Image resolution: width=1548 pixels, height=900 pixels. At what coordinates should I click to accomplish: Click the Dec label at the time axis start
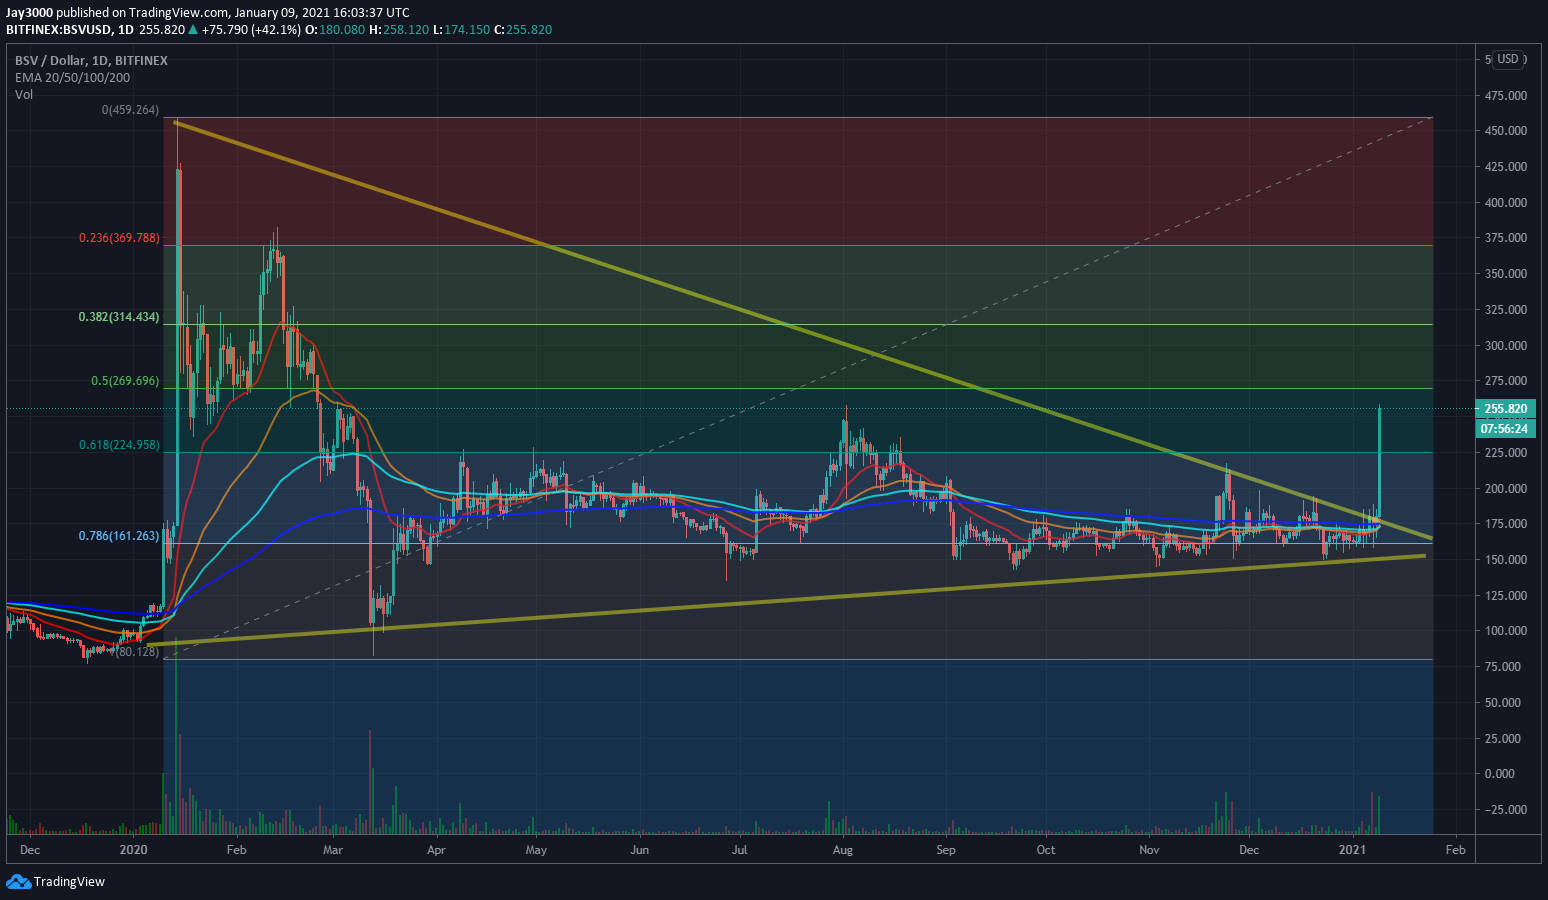tap(30, 850)
